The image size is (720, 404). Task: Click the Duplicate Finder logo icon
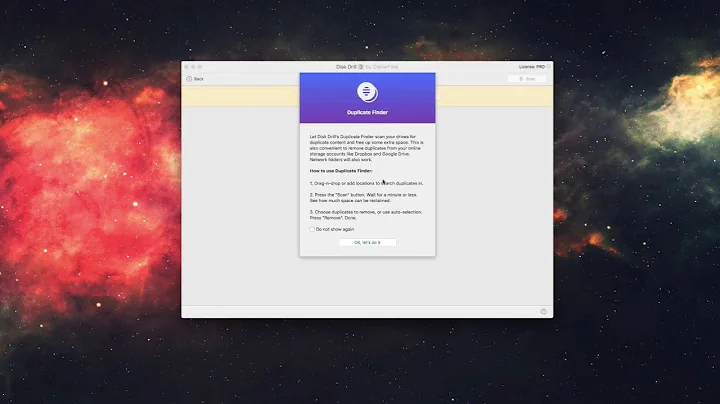click(x=367, y=92)
